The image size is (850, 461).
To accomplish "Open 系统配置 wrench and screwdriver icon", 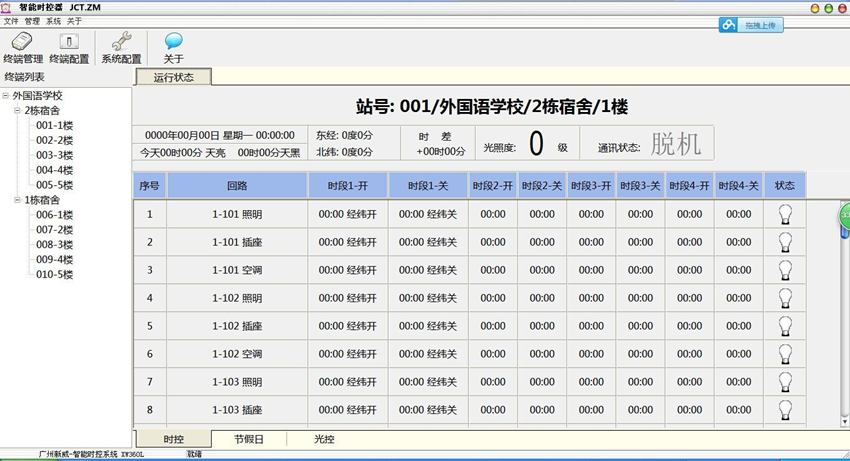I will [x=121, y=42].
